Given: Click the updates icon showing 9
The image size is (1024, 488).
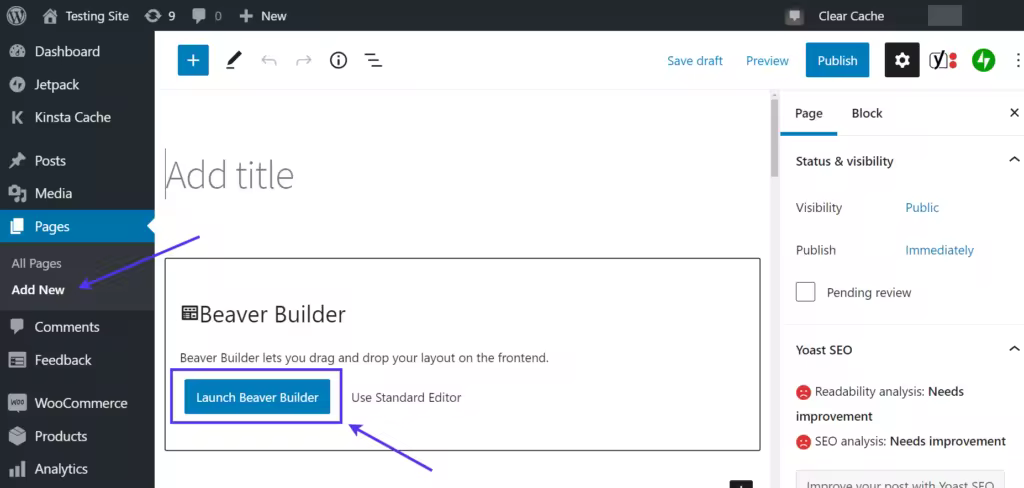Looking at the screenshot, I should [160, 16].
